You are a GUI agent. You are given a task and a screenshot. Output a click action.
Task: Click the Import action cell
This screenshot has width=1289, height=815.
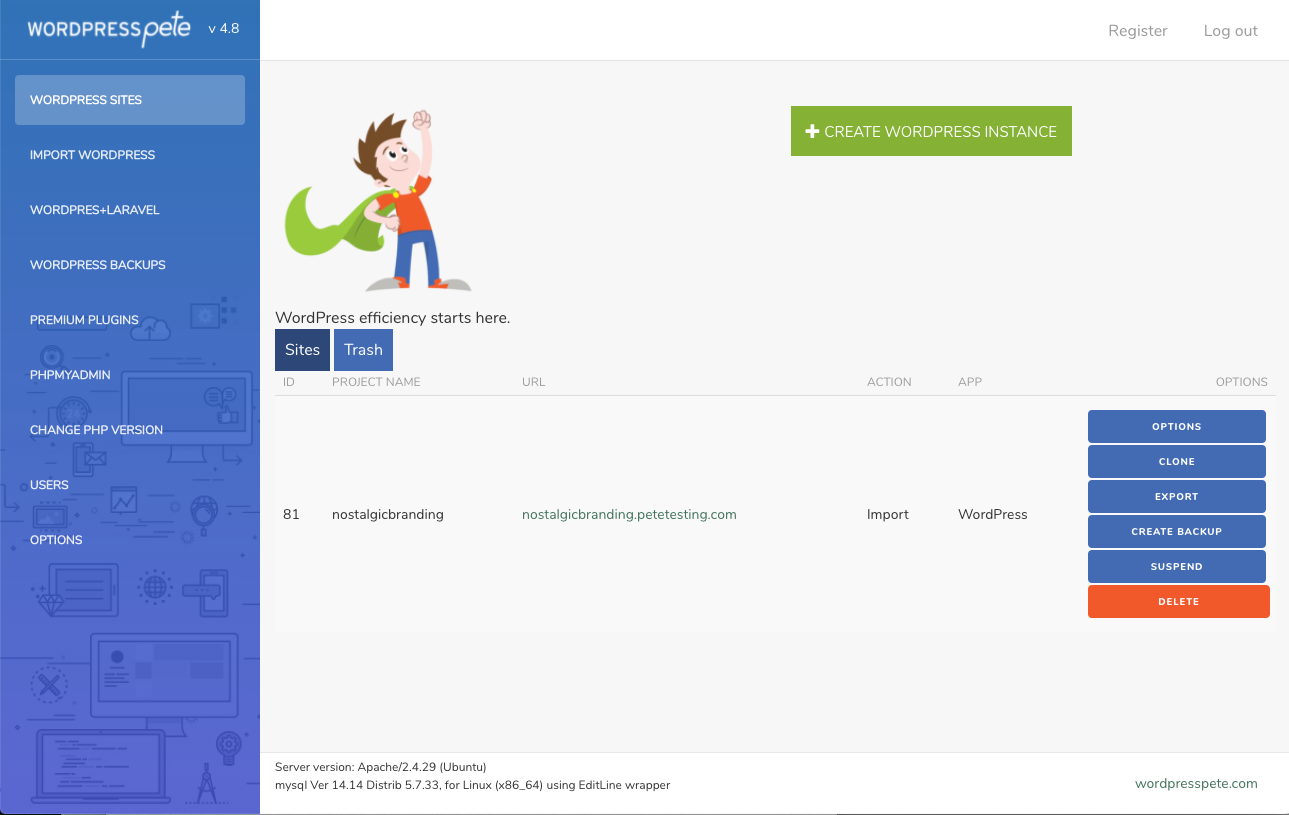(888, 514)
